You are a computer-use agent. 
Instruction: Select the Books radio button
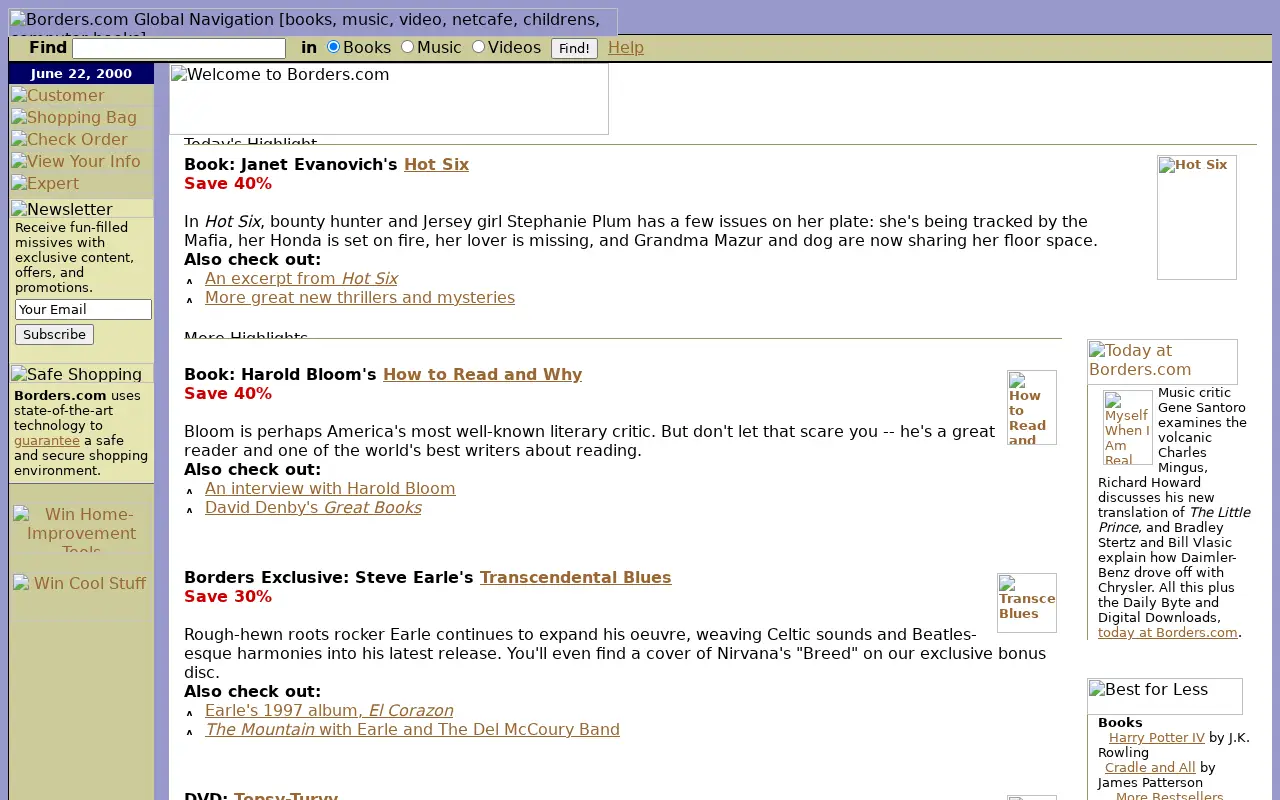pyautogui.click(x=334, y=47)
